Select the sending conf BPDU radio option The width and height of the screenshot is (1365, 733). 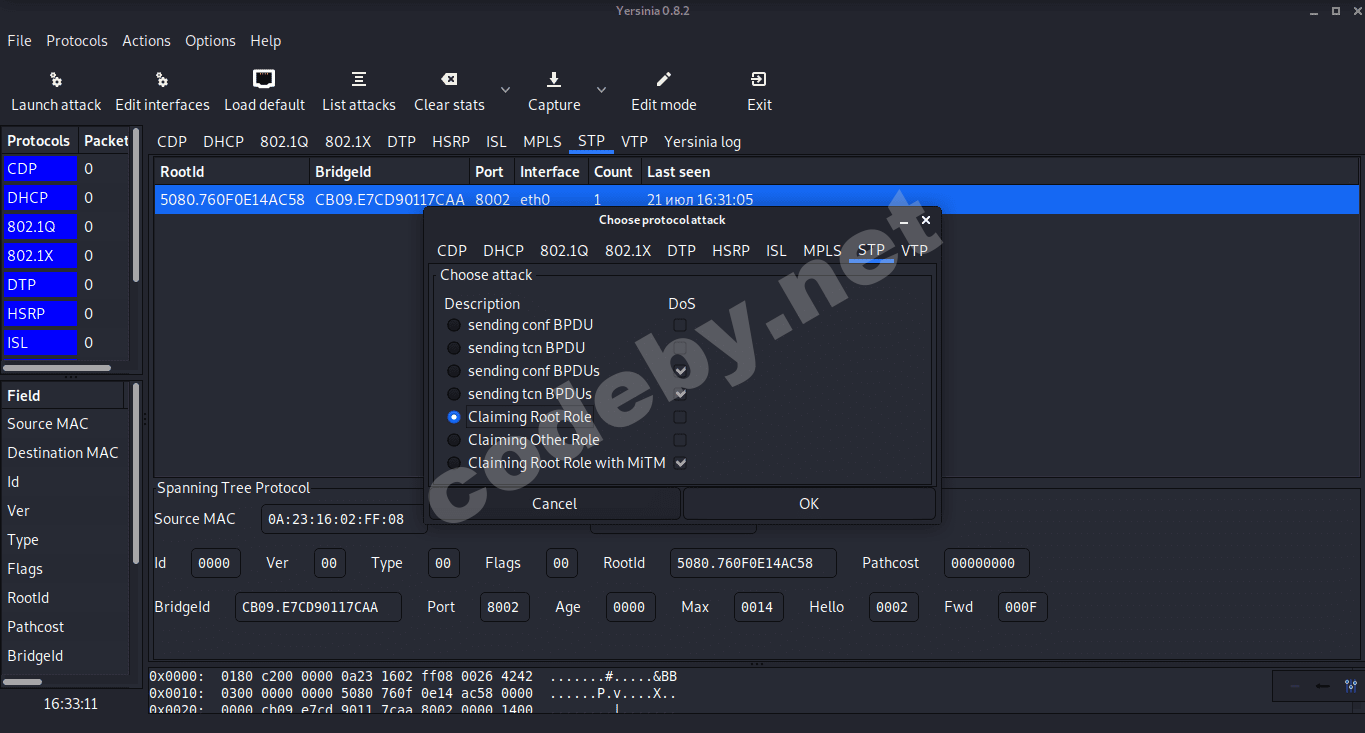pyautogui.click(x=454, y=325)
